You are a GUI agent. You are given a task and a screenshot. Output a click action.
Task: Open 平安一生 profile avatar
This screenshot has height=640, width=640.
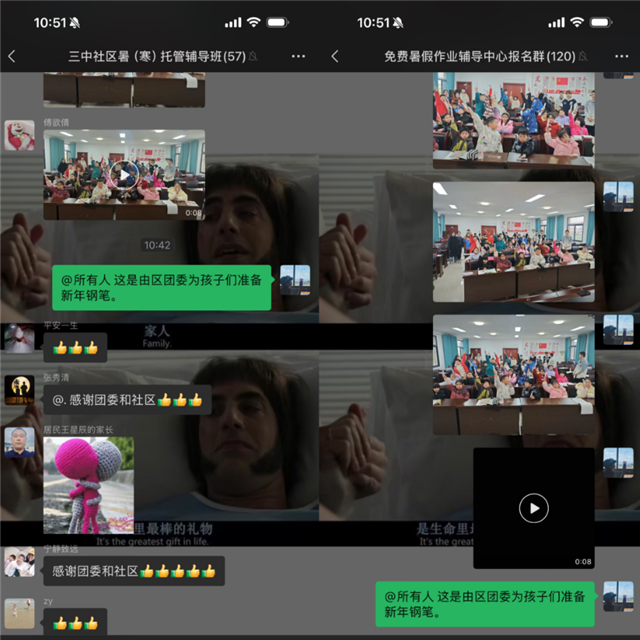point(19,339)
